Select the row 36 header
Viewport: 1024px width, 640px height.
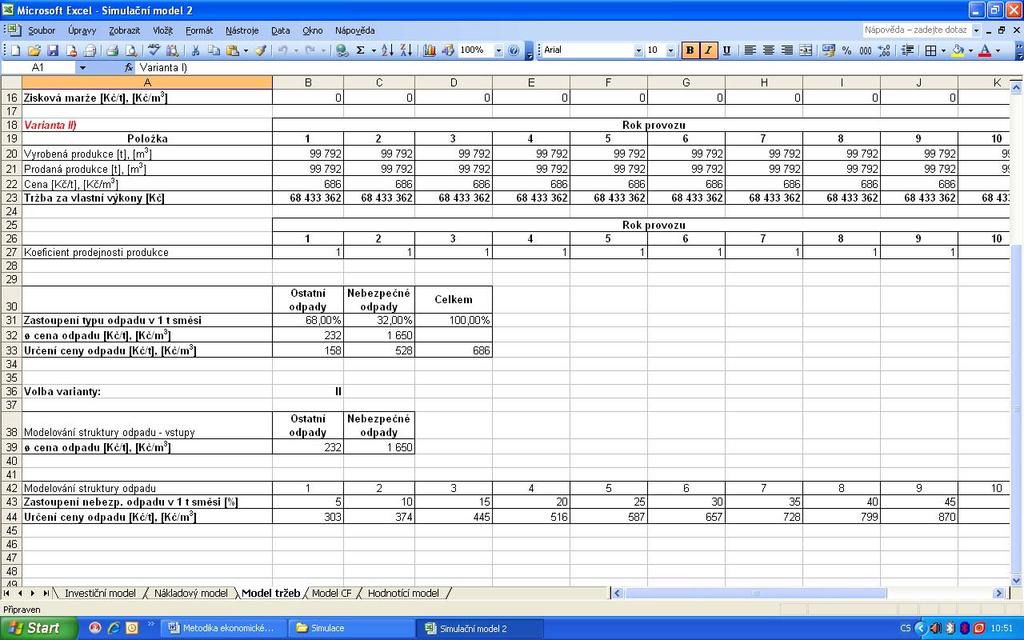(x=11, y=391)
